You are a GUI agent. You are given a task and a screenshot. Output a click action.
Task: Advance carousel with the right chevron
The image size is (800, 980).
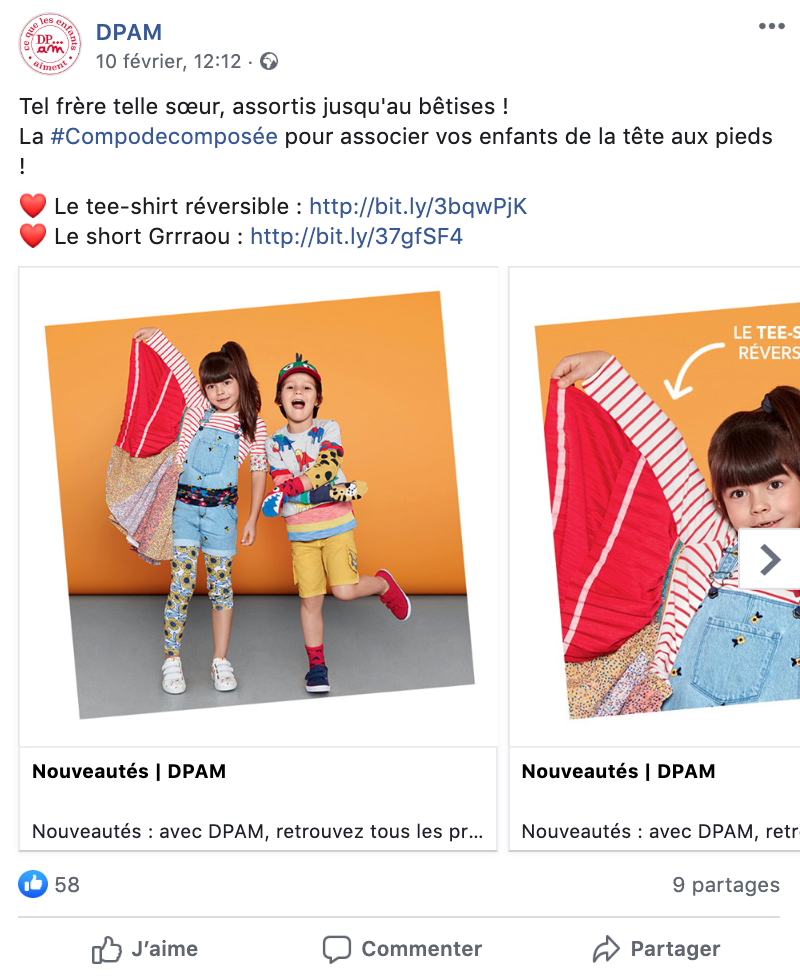pos(770,559)
